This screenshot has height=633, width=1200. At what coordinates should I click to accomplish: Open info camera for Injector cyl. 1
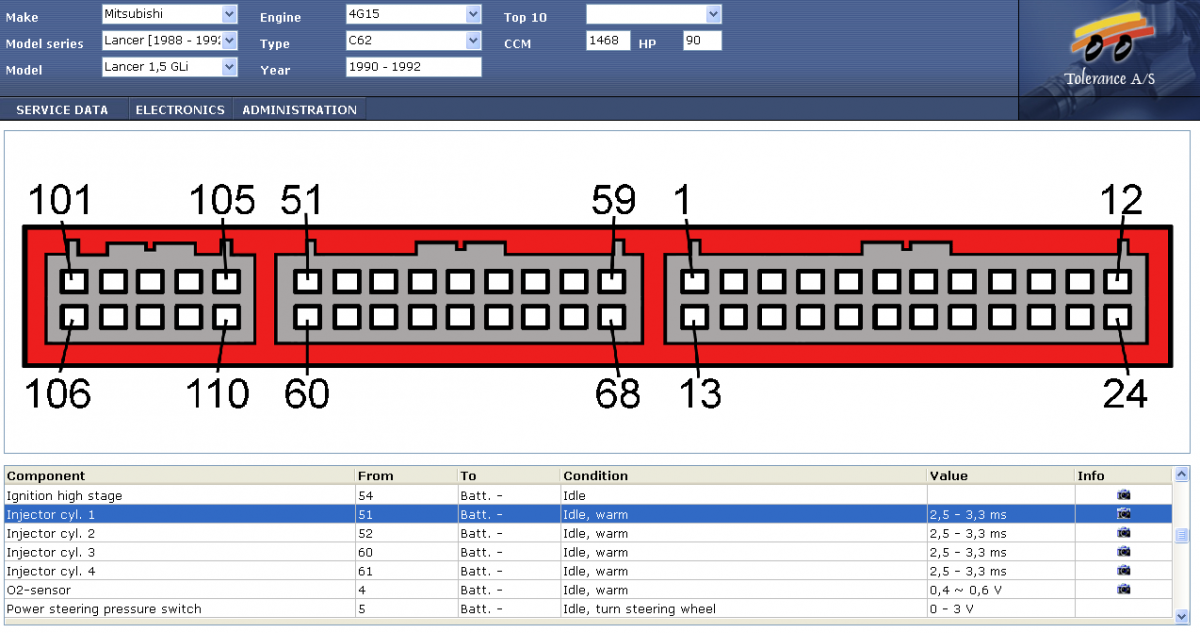1124,514
